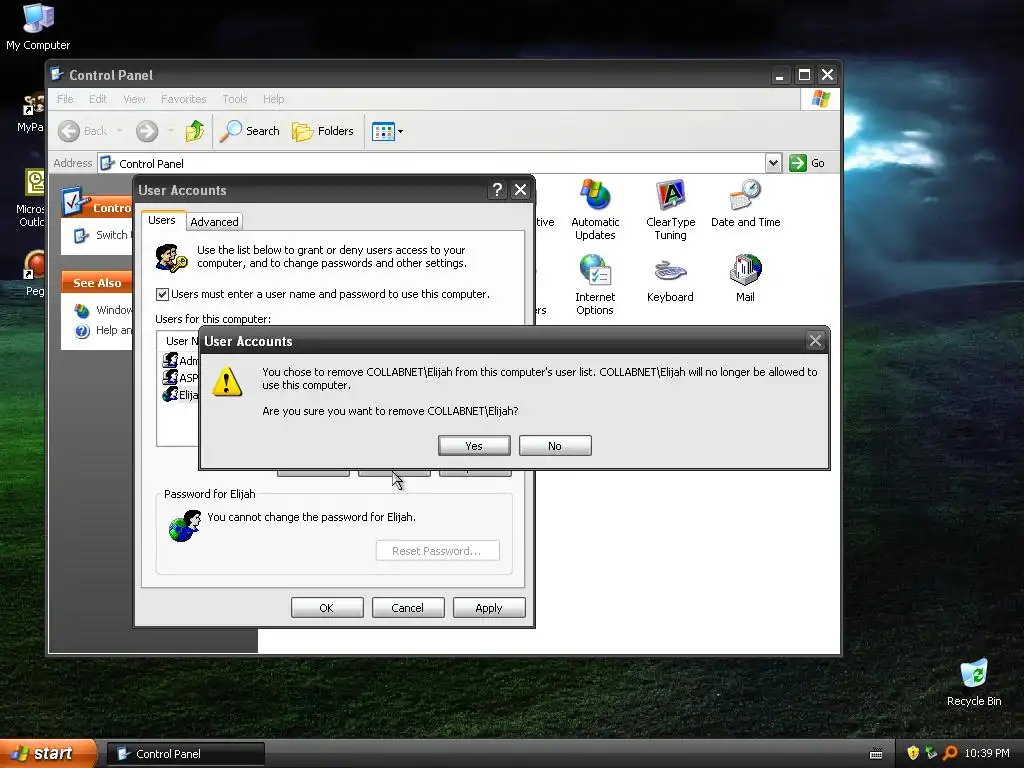Click the Control Panel address field
This screenshot has width=1024, height=768.
click(431, 163)
